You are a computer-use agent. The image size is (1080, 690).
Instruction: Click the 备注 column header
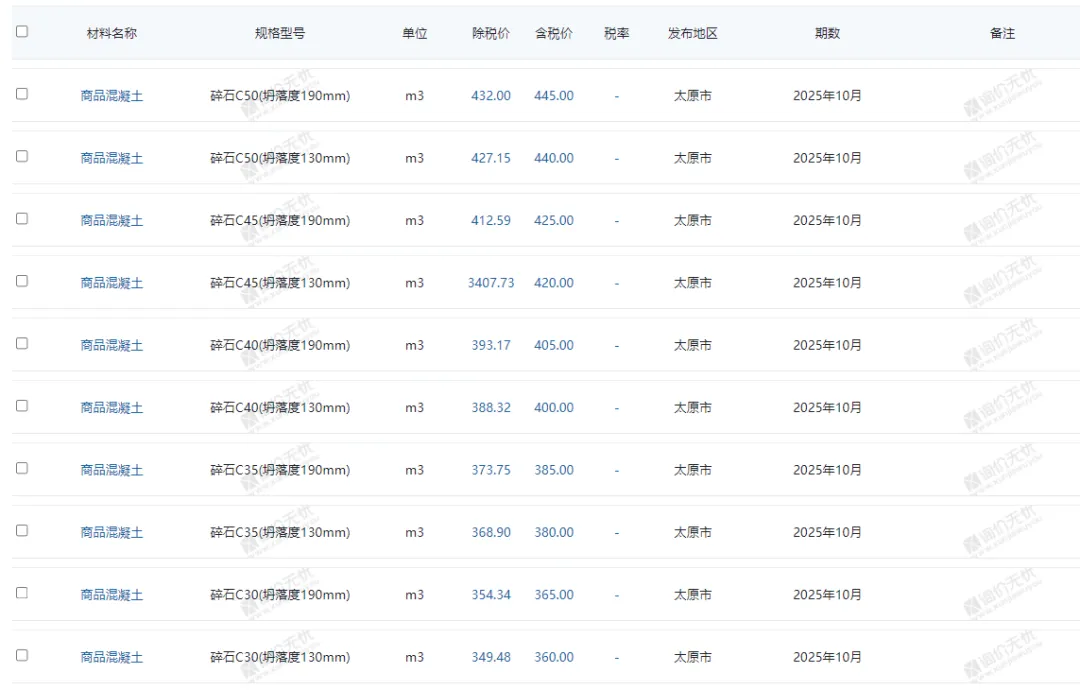[1002, 33]
